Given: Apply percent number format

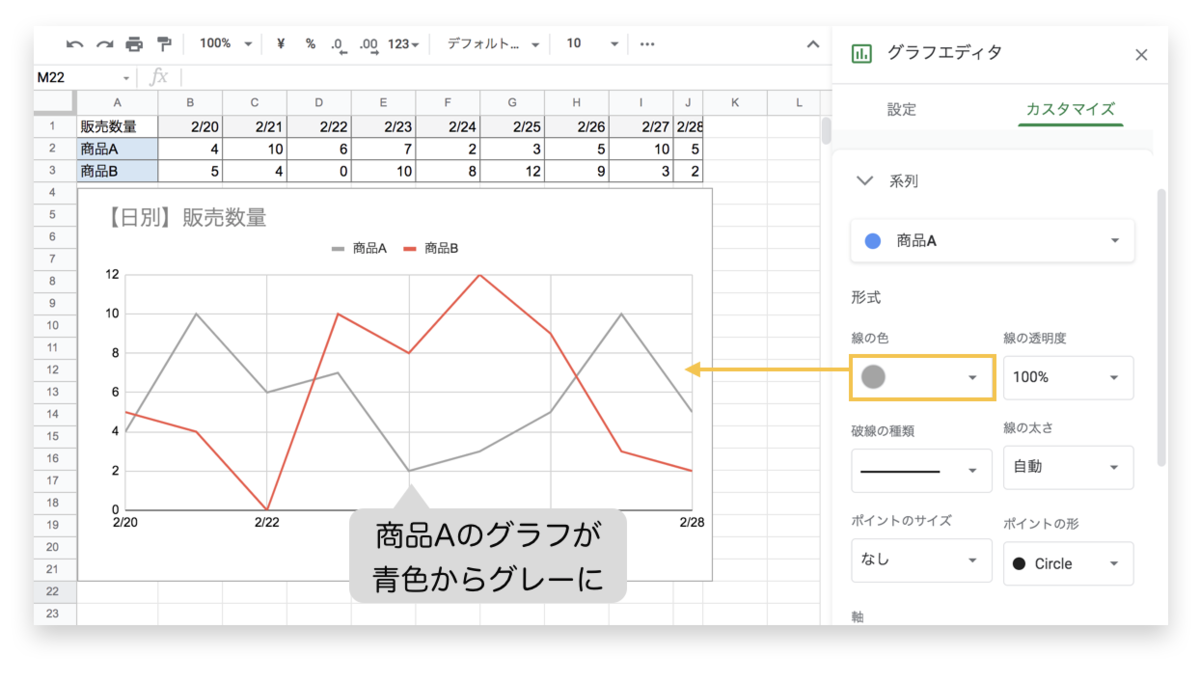Looking at the screenshot, I should (x=310, y=44).
